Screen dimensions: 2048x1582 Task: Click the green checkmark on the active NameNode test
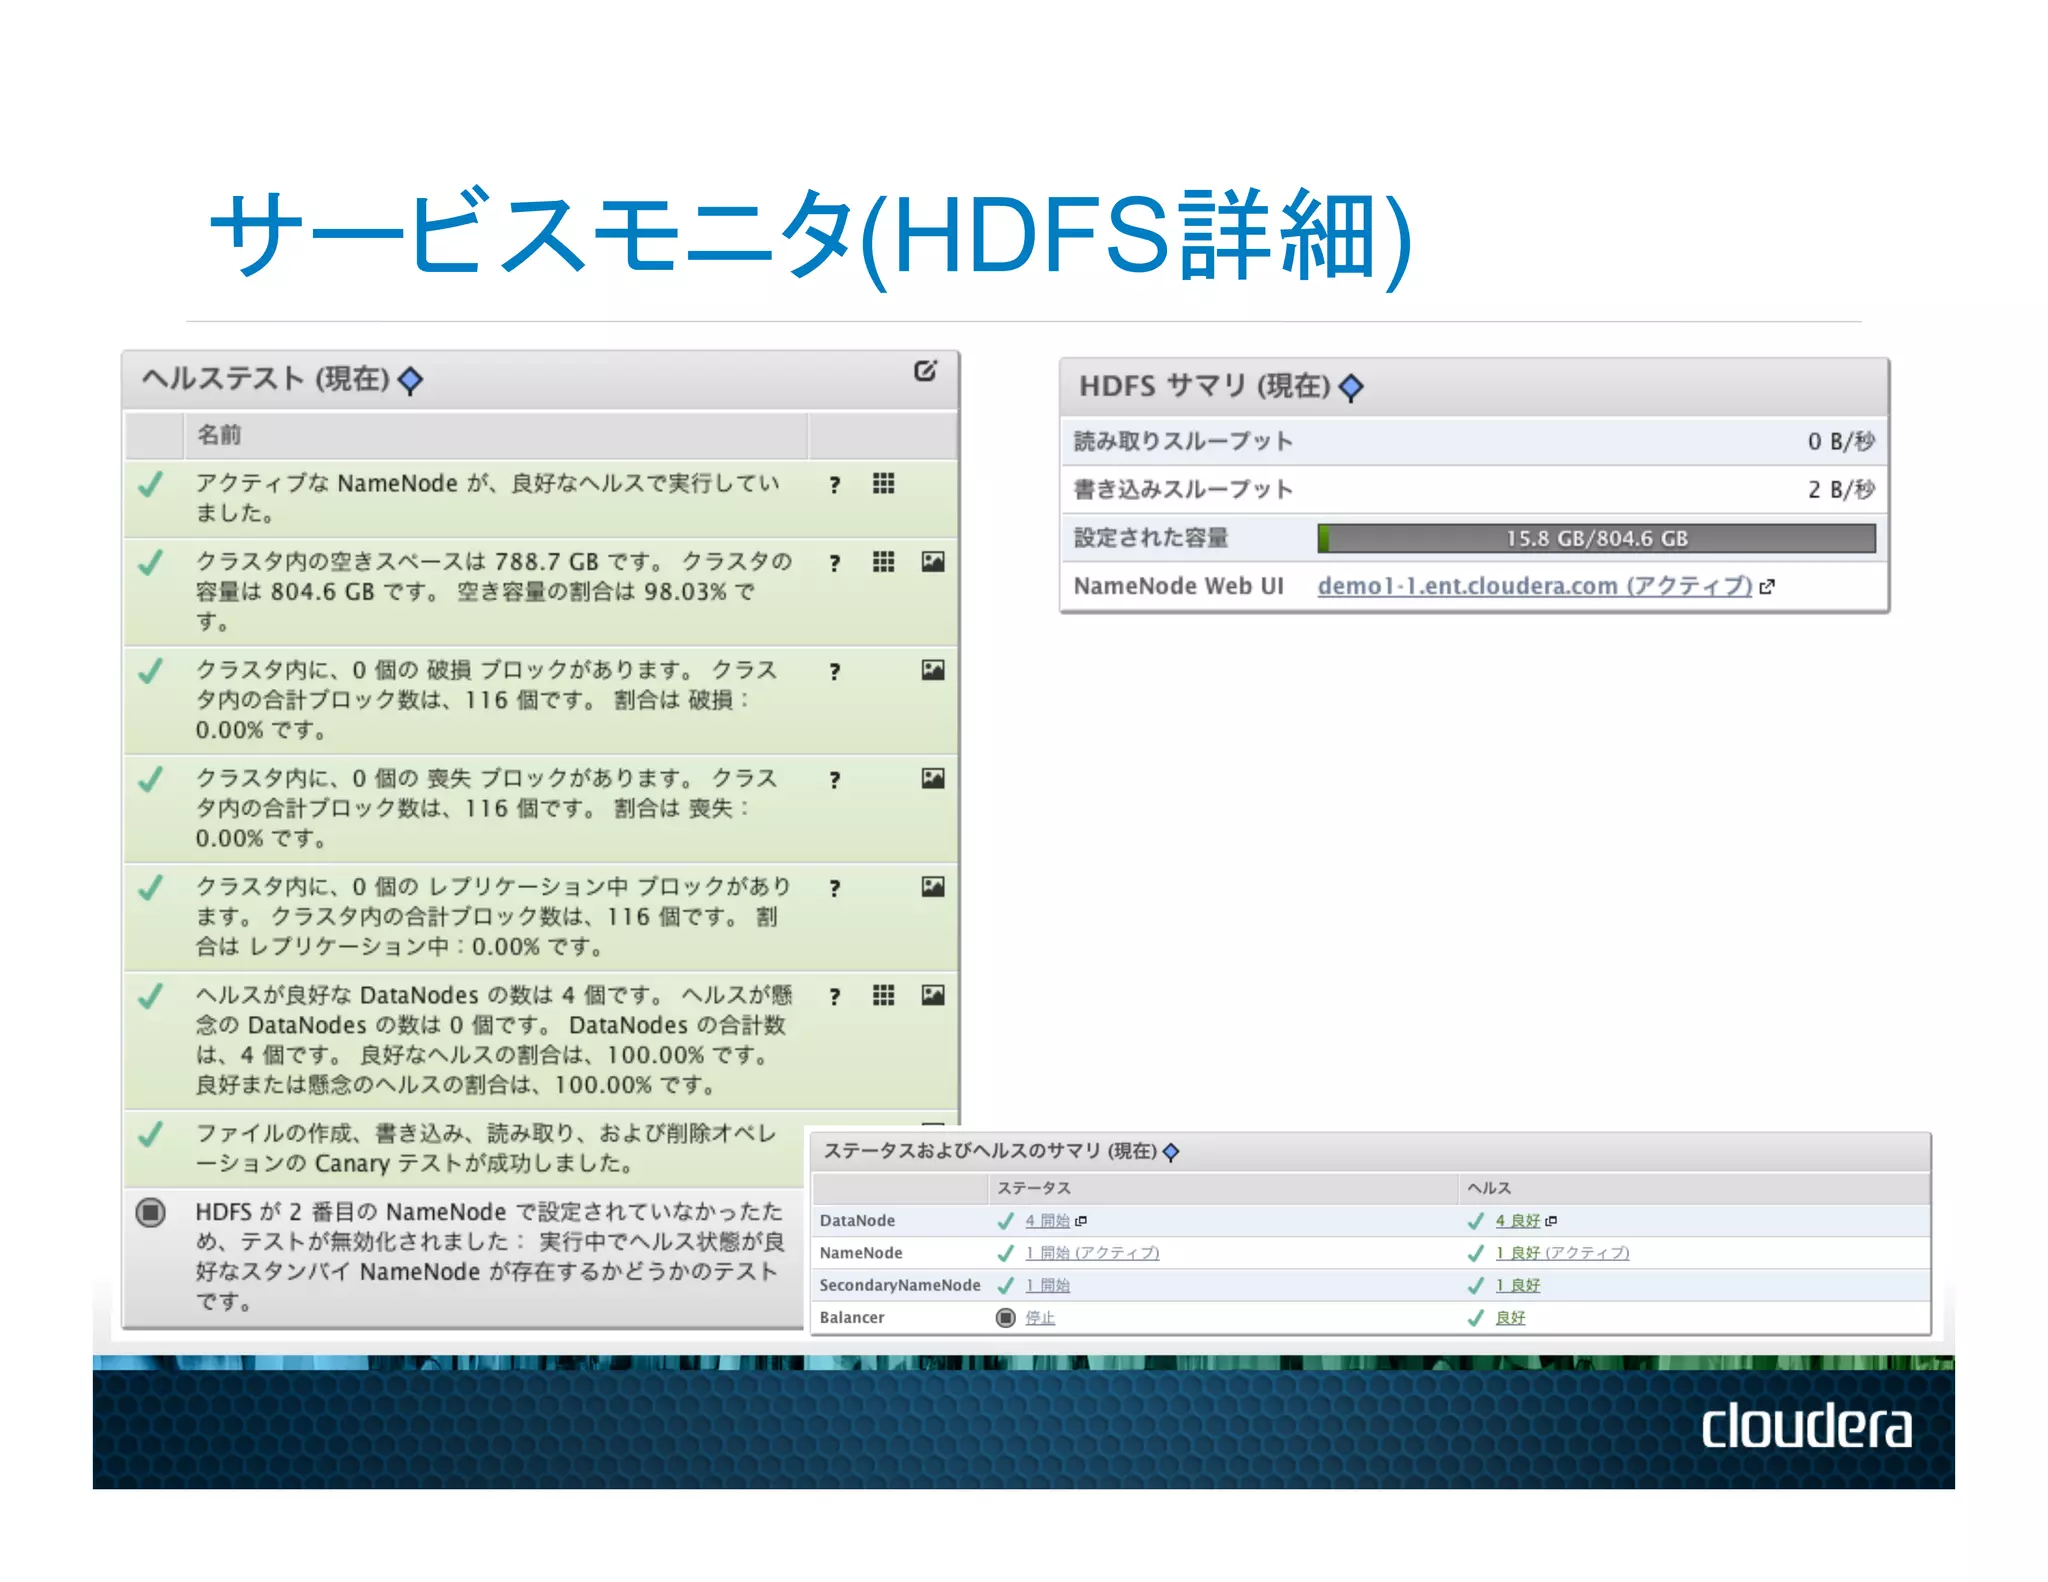coord(151,485)
